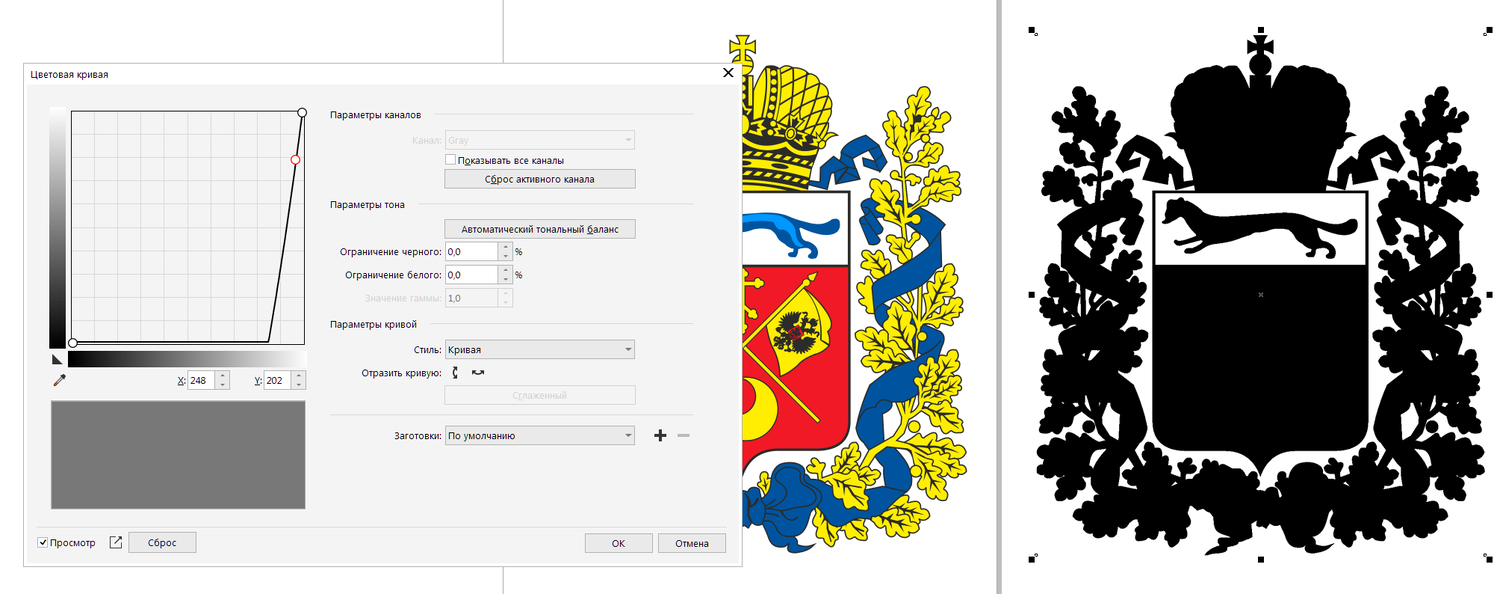Click the Параметры тона section heading
Viewport: 1500px width, 594px height.
tap(367, 205)
